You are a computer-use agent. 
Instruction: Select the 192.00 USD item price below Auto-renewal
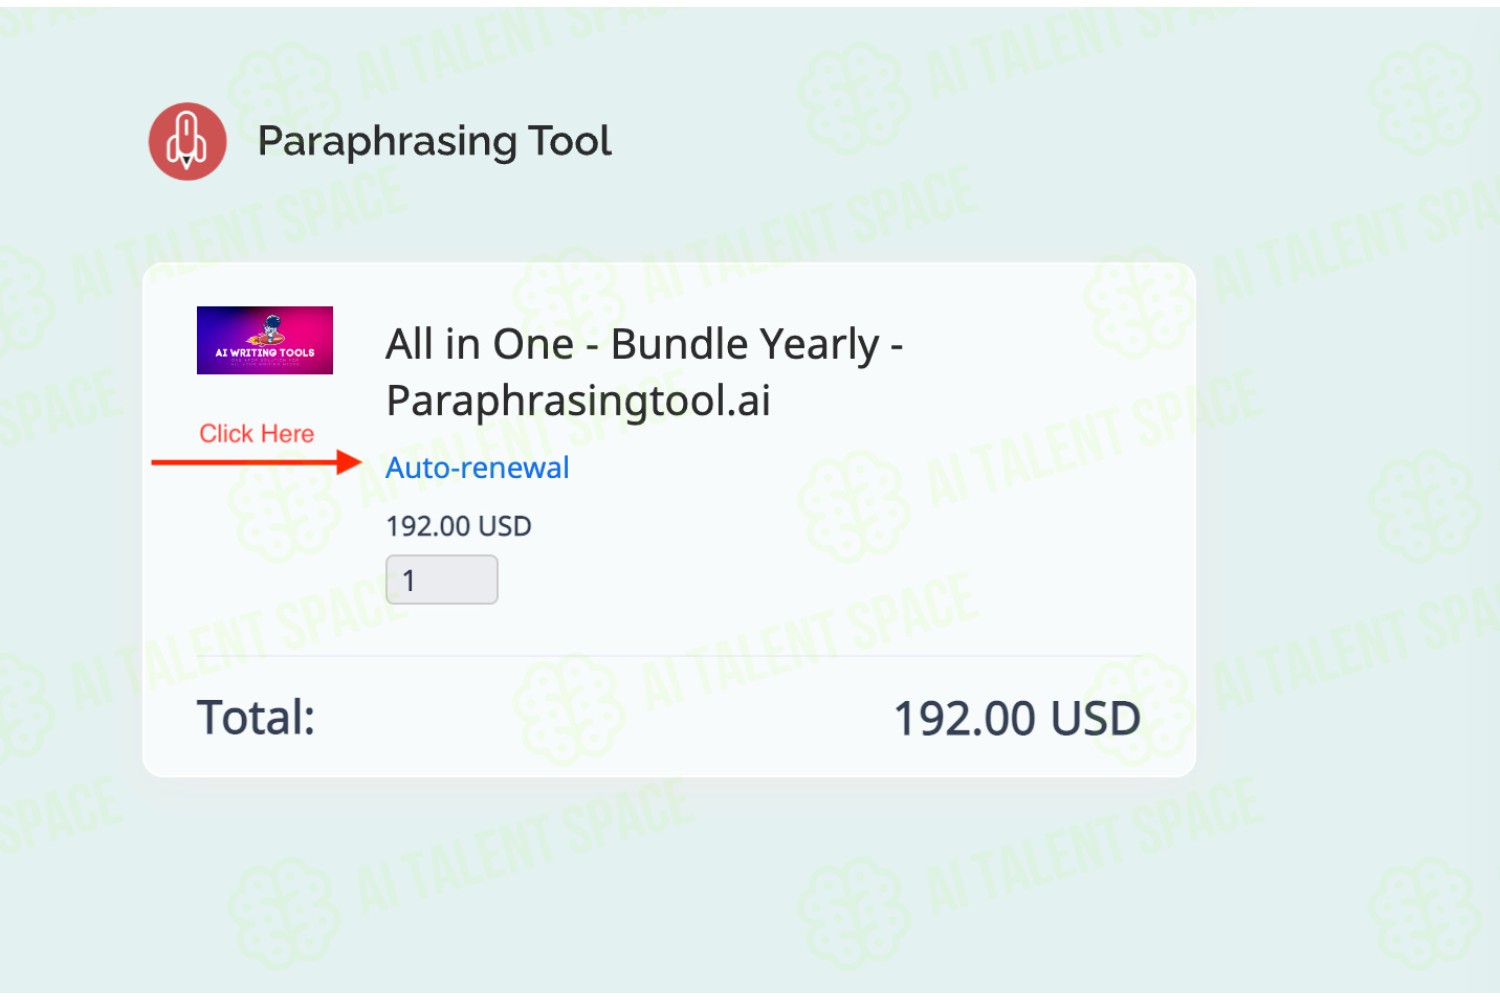(459, 526)
